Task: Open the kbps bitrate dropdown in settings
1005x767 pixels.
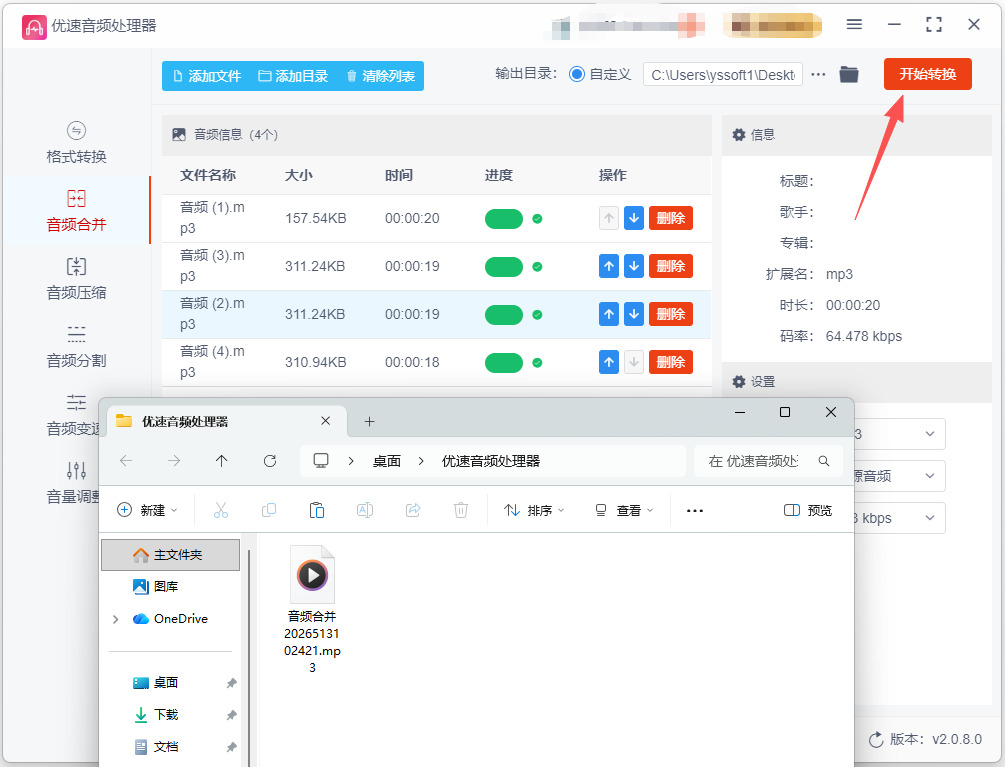Action: click(x=900, y=518)
